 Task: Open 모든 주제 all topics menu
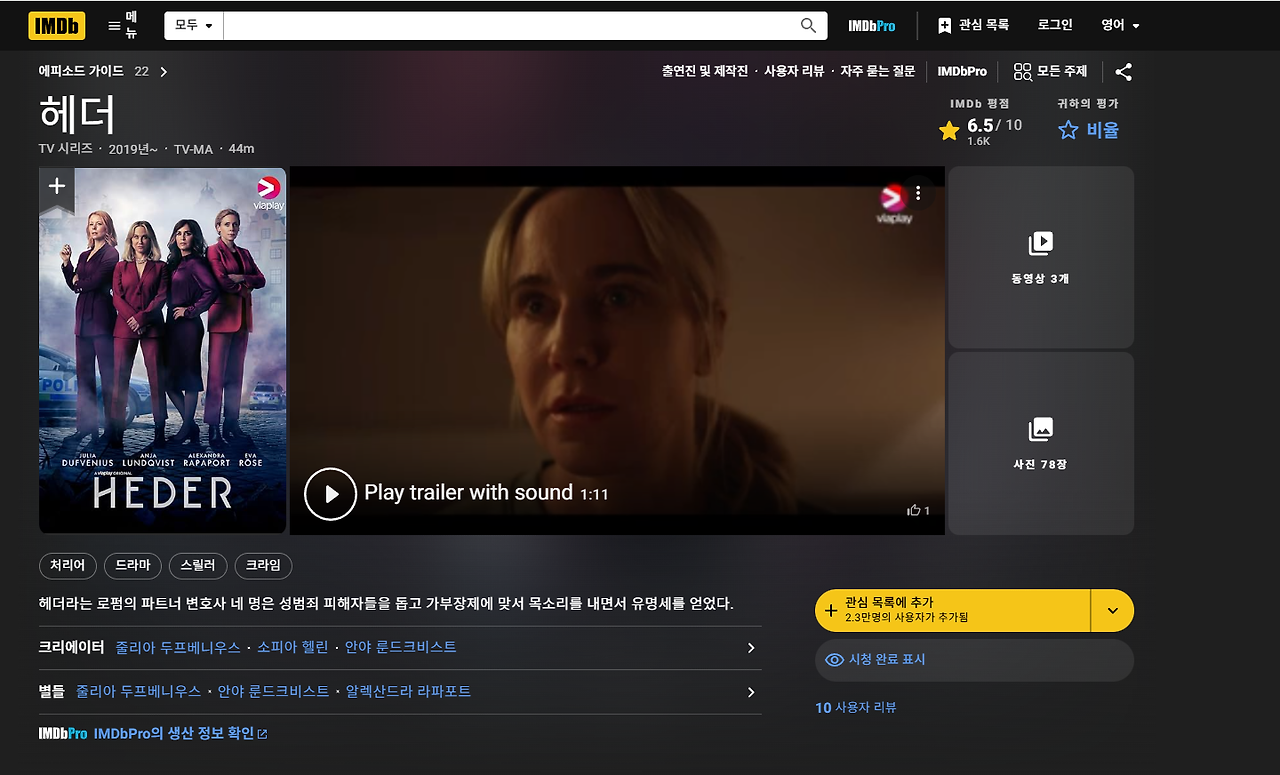[x=1050, y=71]
